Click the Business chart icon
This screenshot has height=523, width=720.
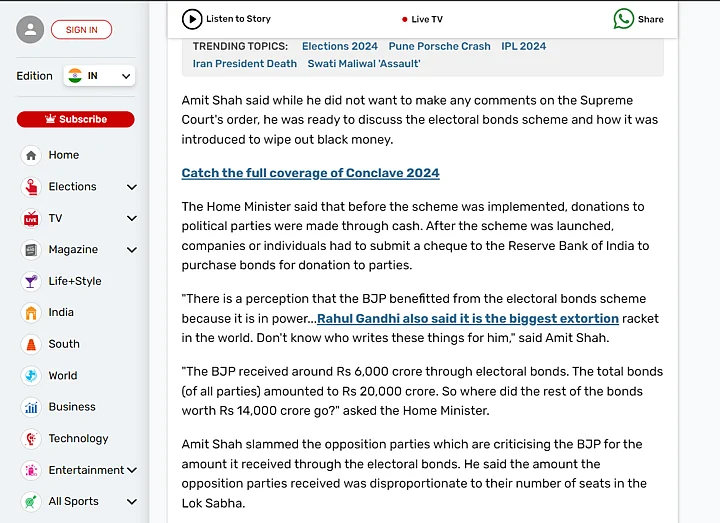point(31,407)
